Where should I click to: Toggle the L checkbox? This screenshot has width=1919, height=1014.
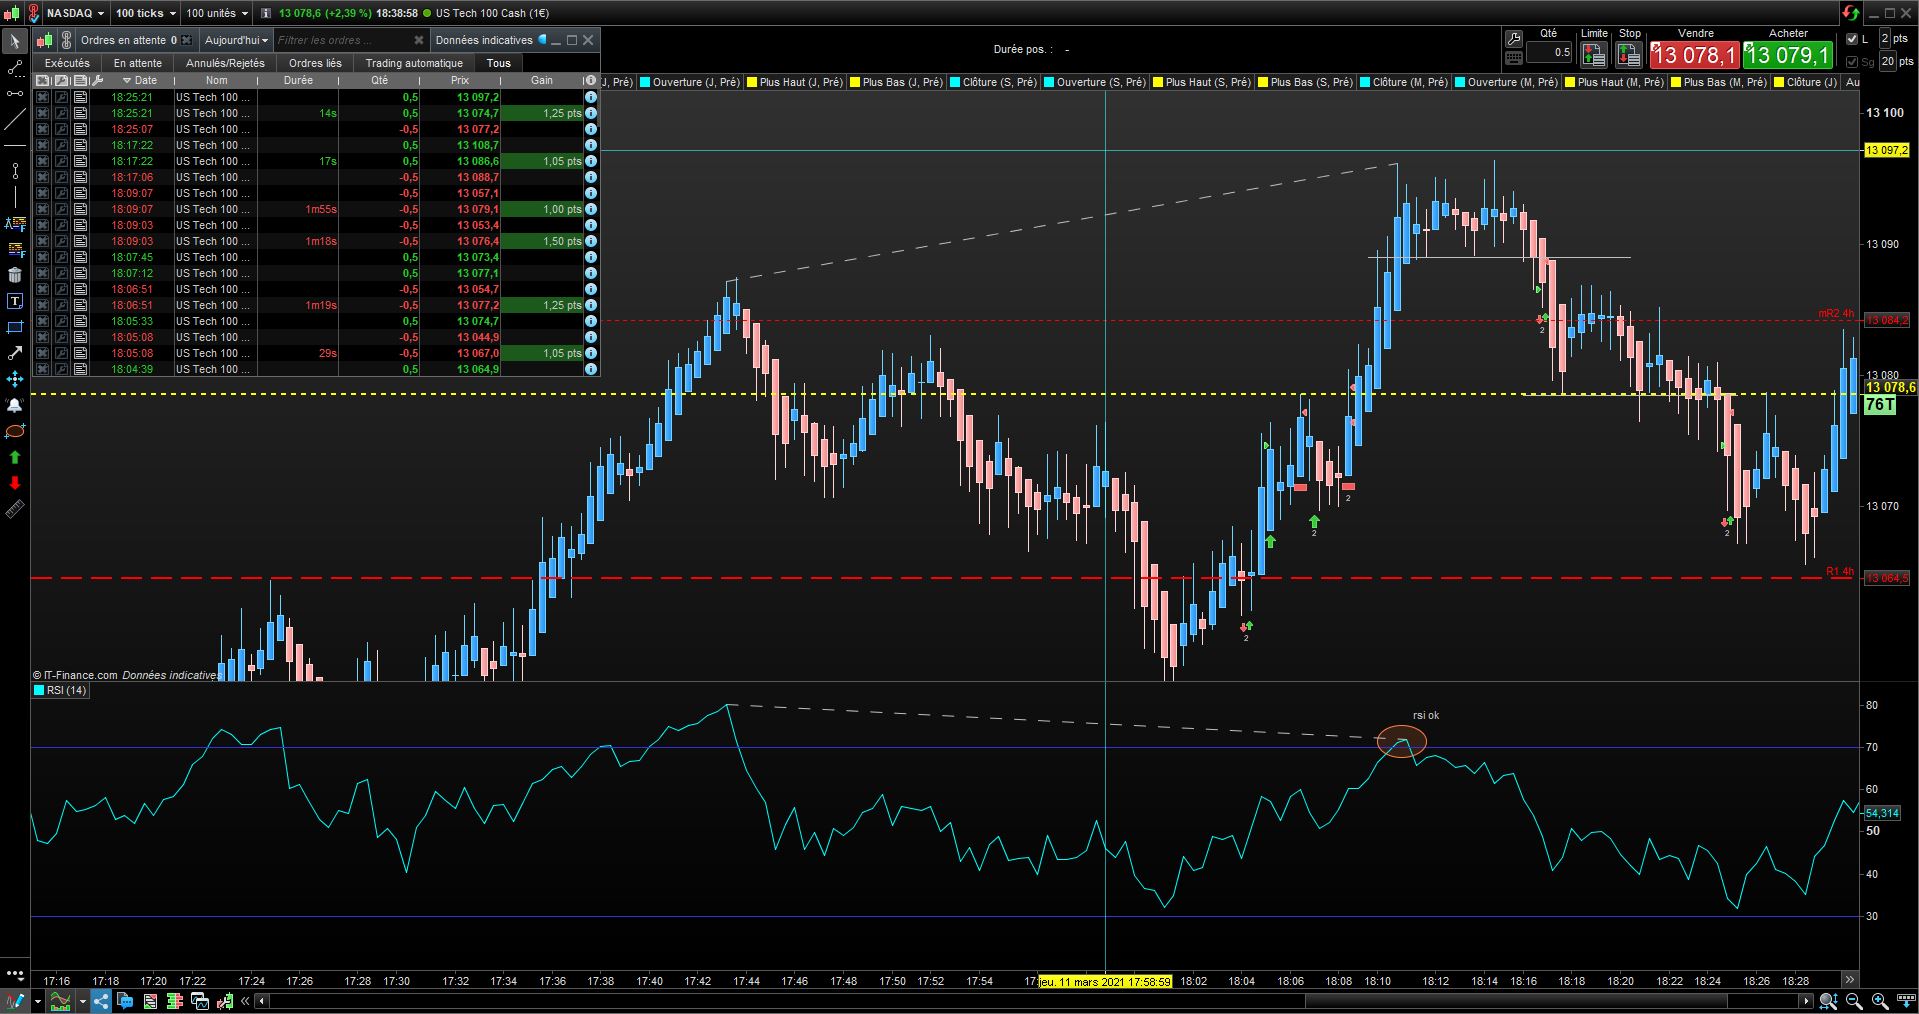coord(1852,39)
